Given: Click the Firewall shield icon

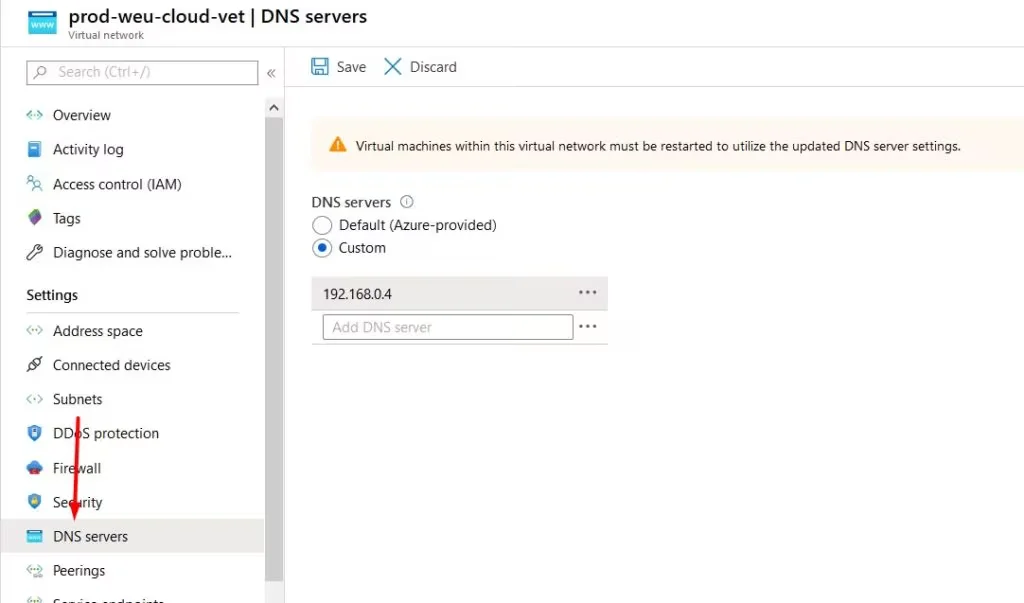Looking at the screenshot, I should pos(34,468).
